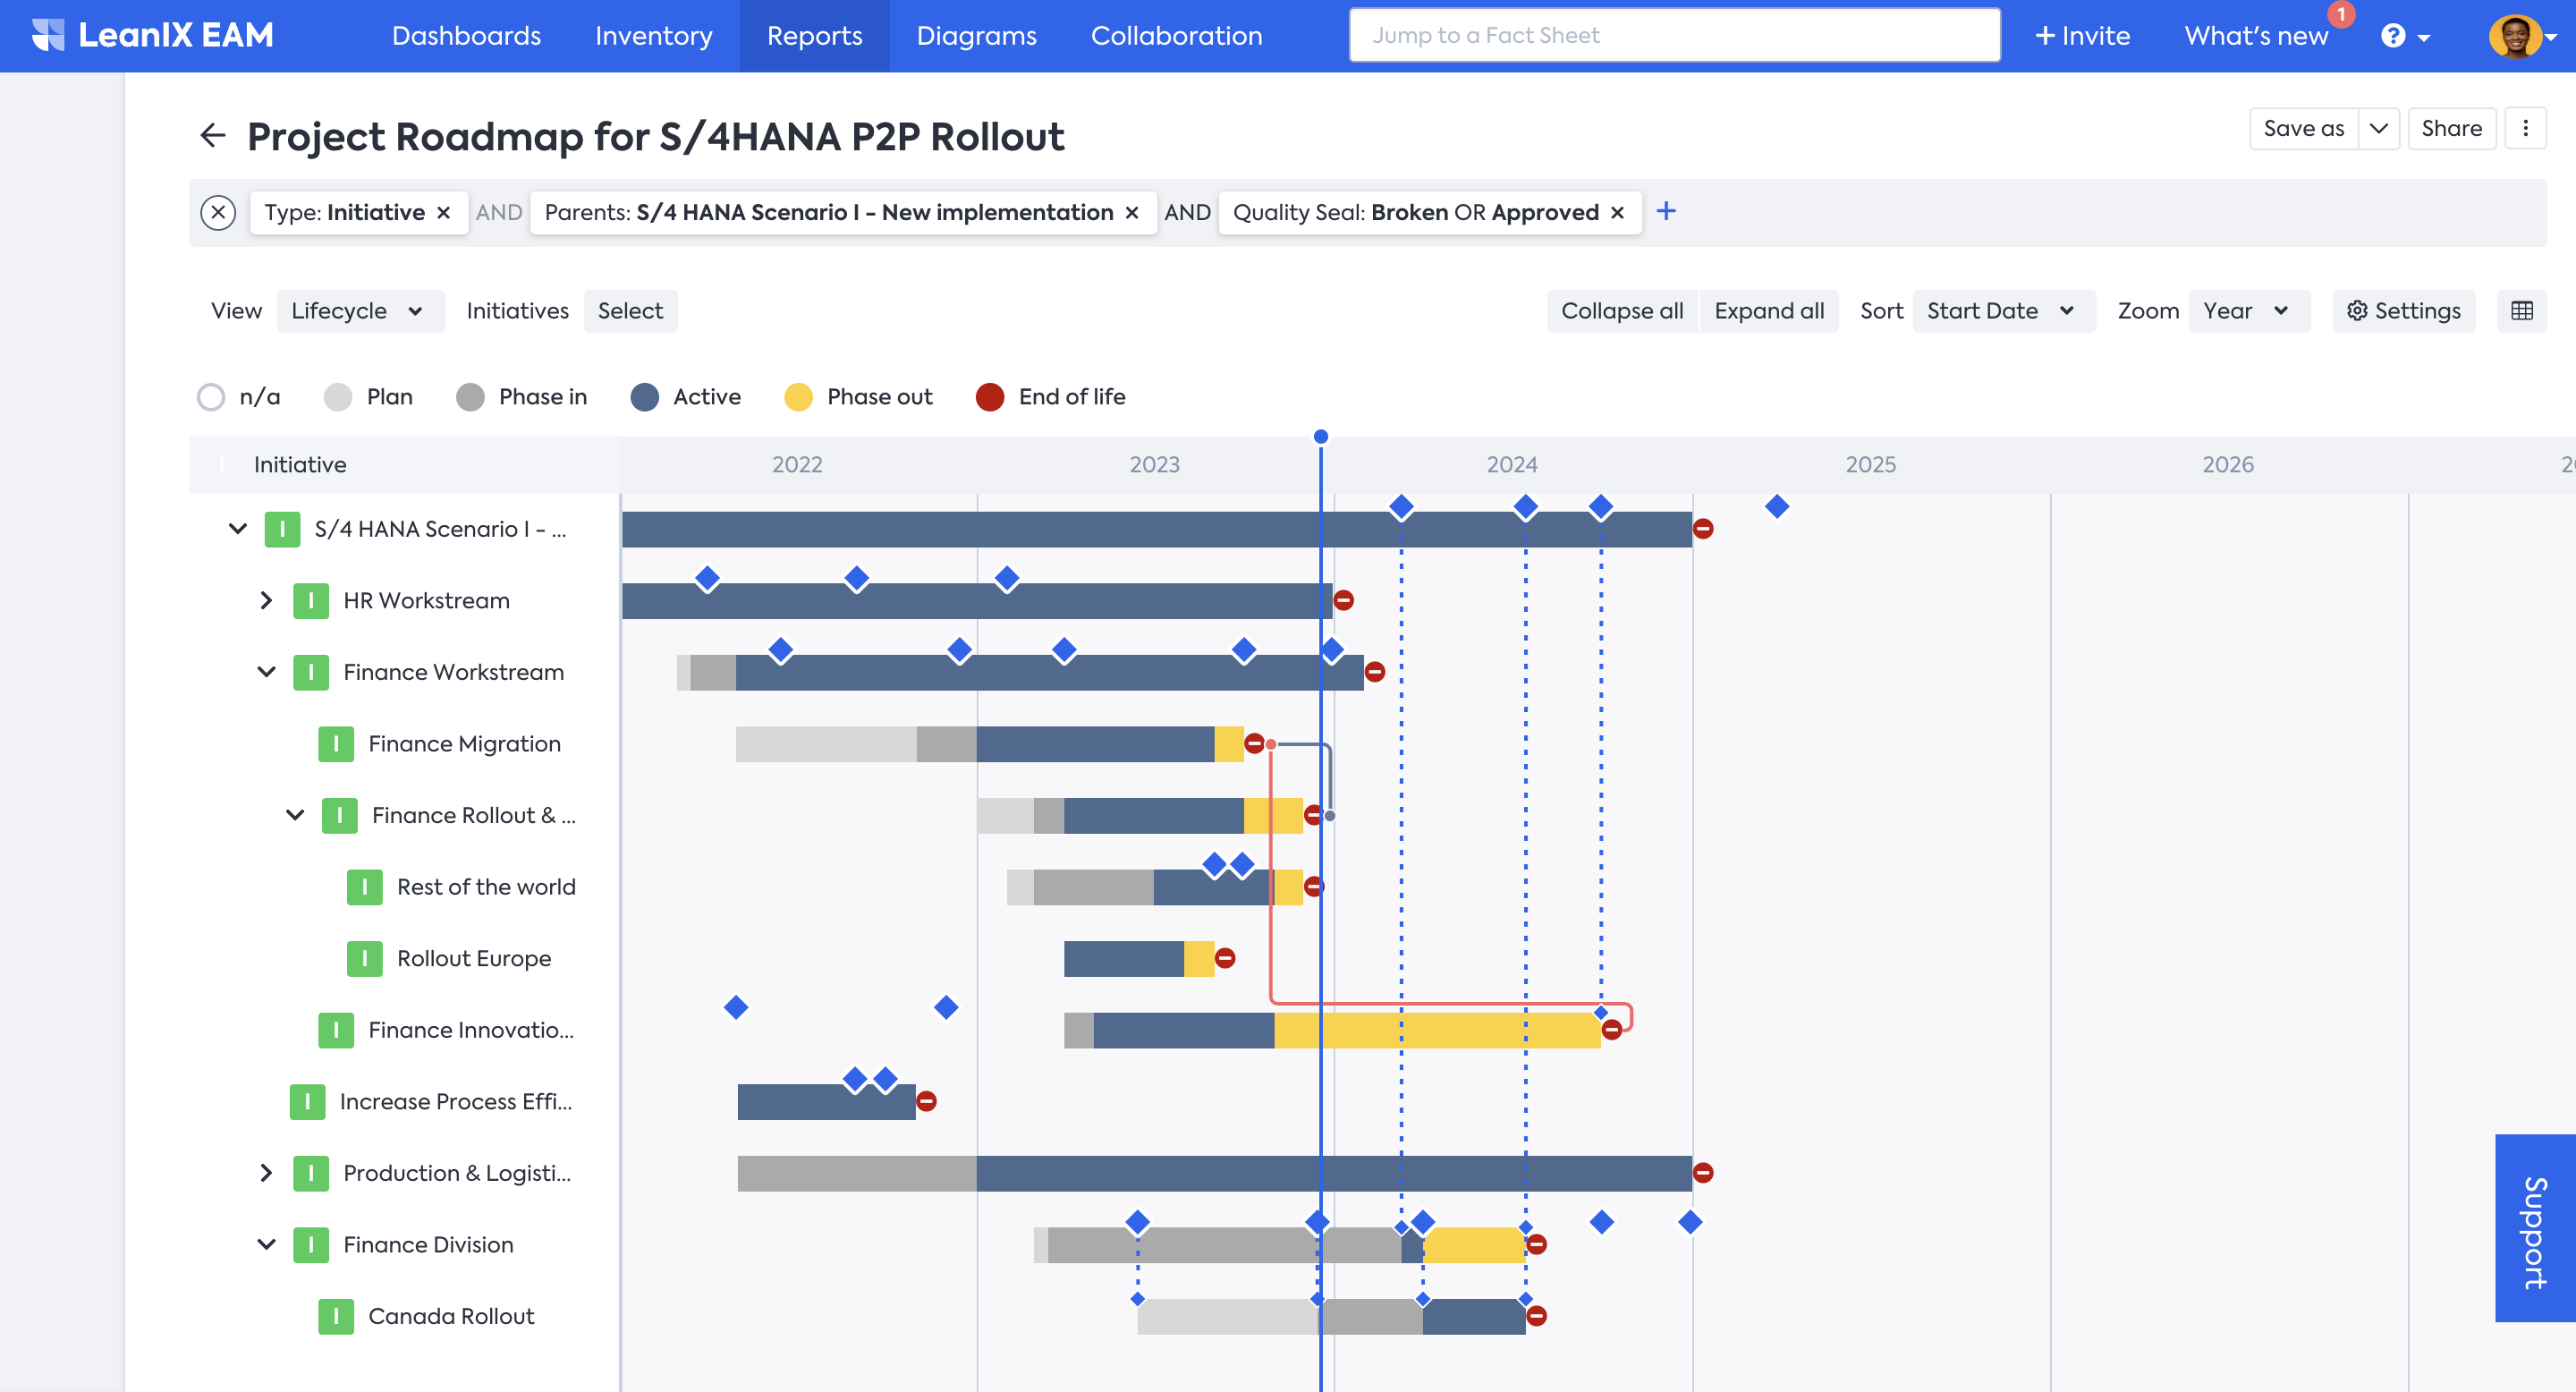Viewport: 2576px width, 1392px height.
Task: Select the Finance Innovatio... initiative
Action: coord(471,1030)
